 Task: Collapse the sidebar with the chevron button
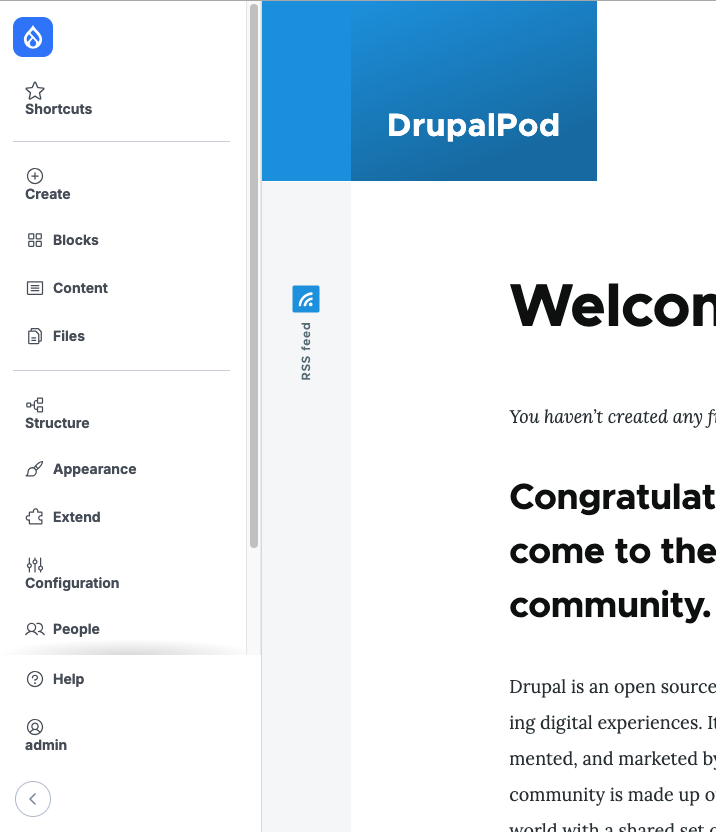(x=33, y=799)
